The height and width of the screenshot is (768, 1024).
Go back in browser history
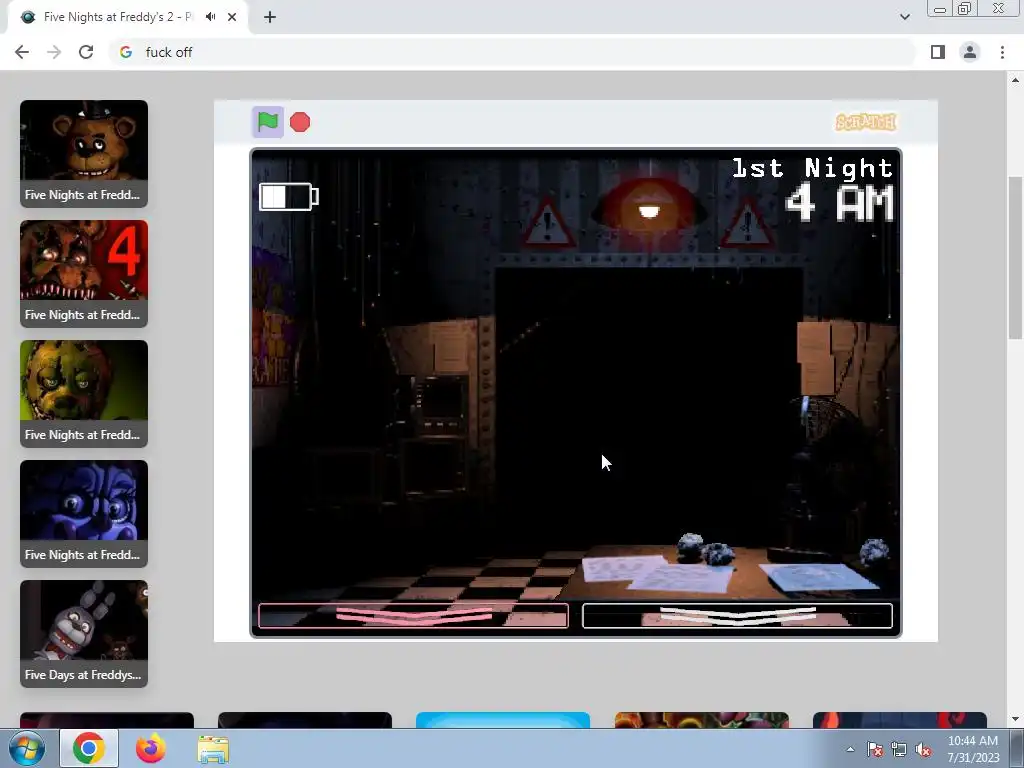click(x=22, y=52)
